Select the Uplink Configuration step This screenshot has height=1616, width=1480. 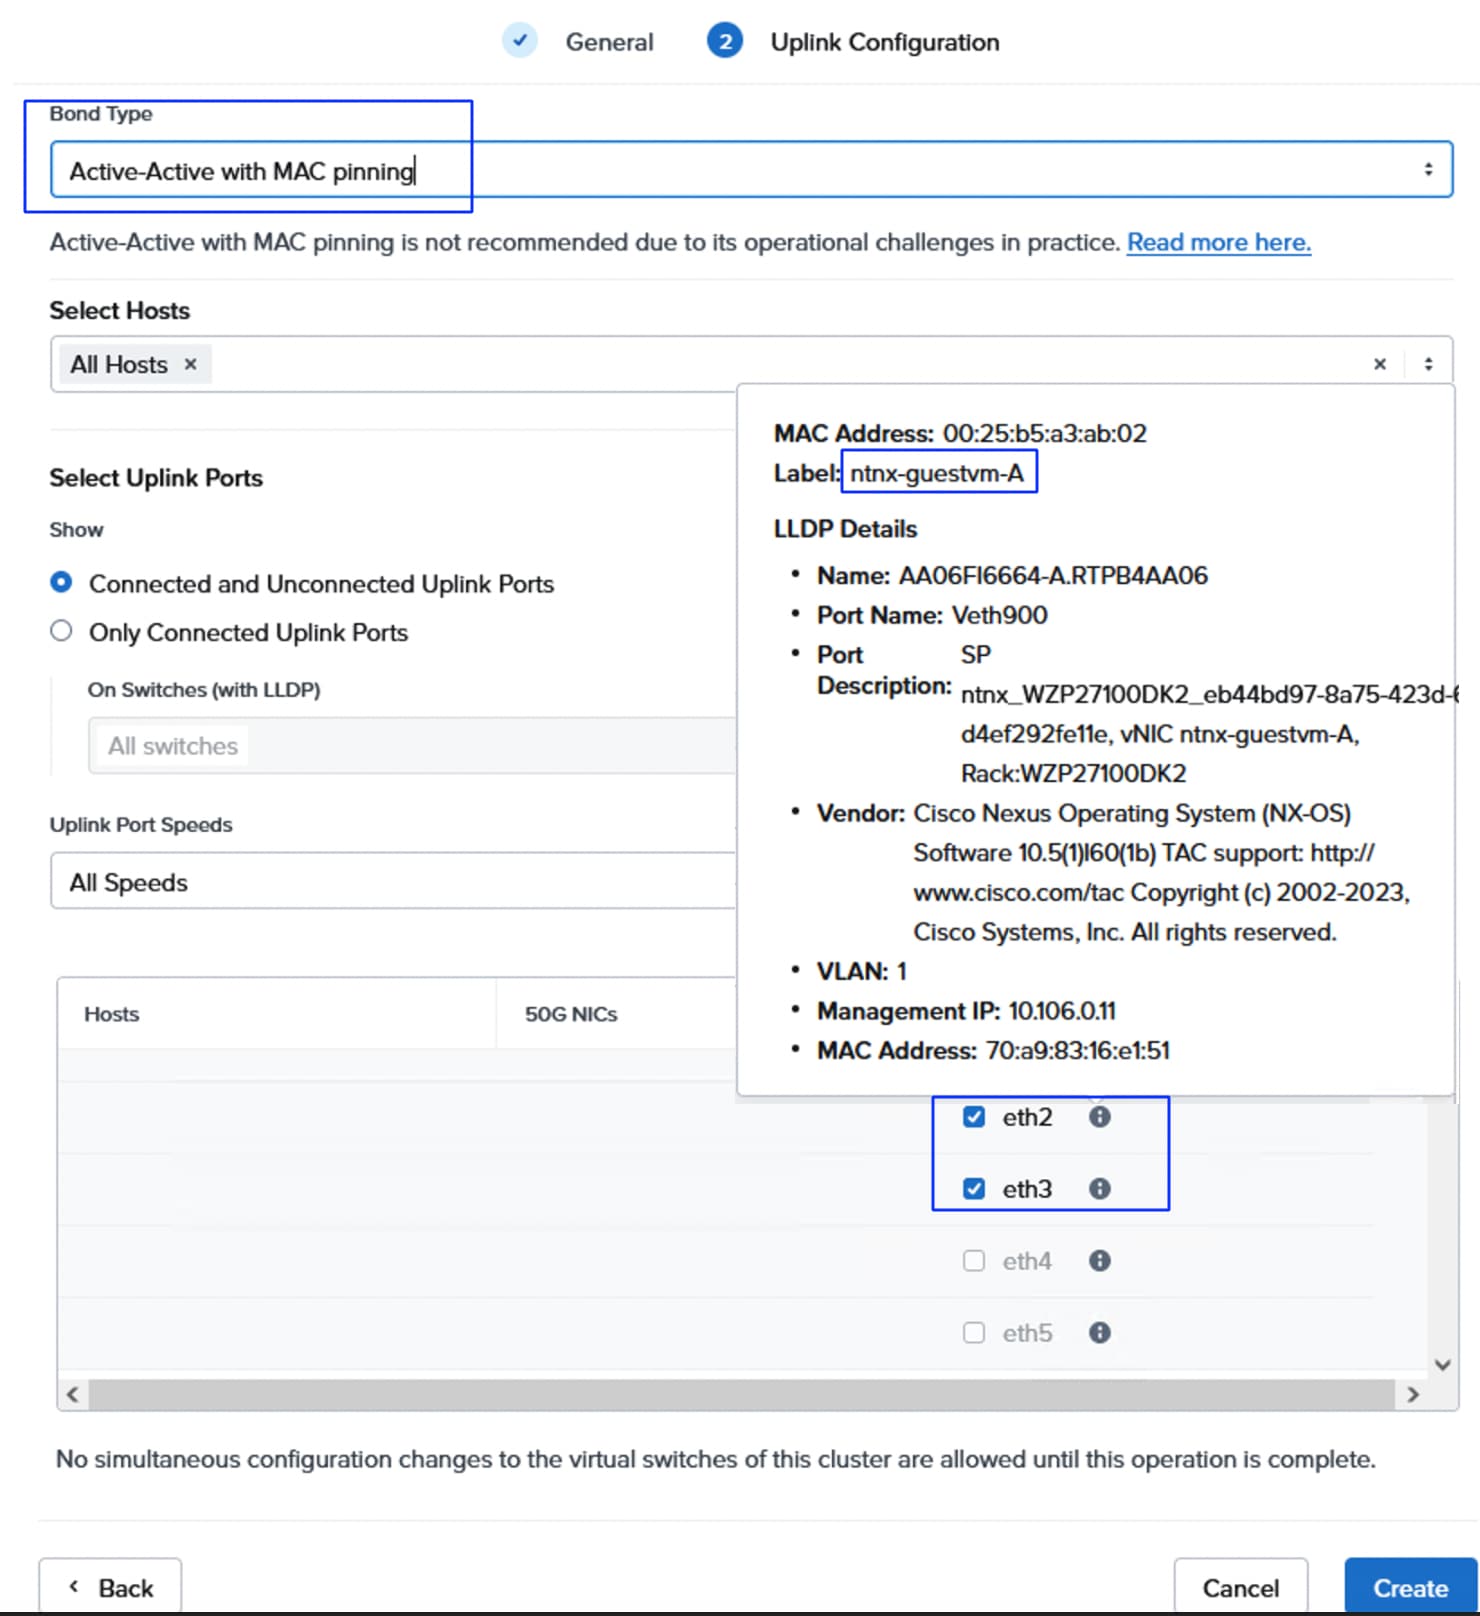tap(884, 42)
